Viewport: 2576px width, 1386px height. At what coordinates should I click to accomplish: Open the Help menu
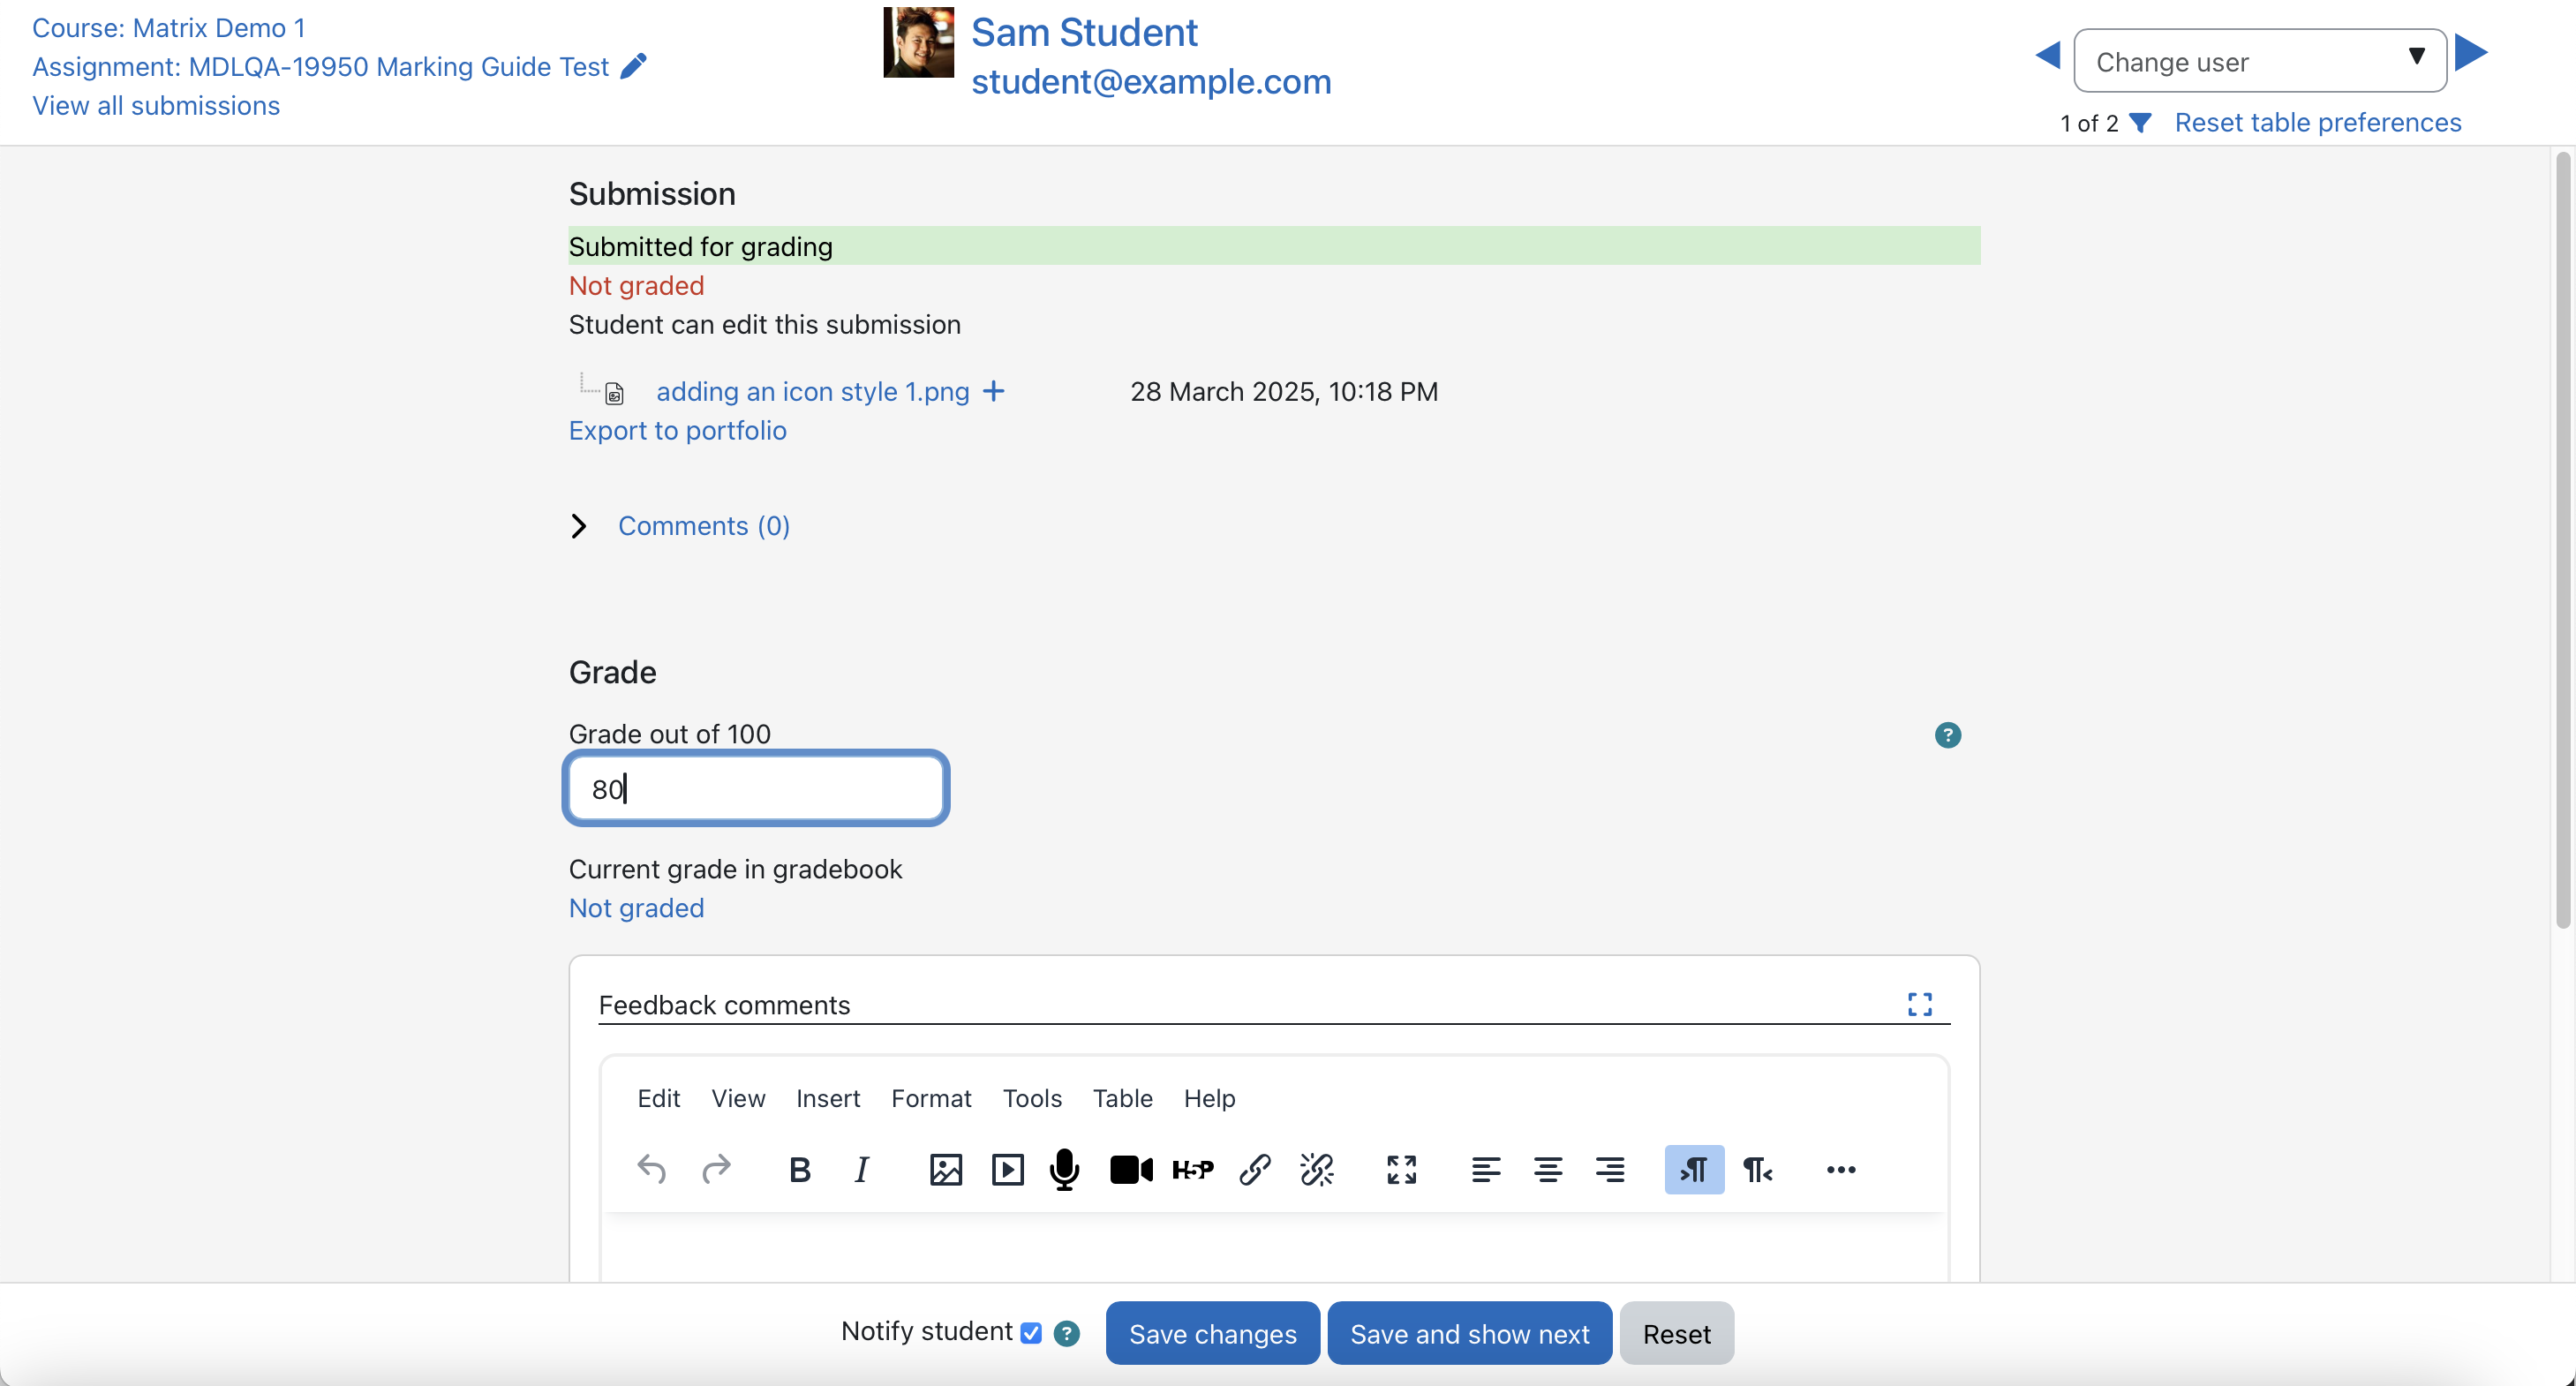point(1209,1098)
